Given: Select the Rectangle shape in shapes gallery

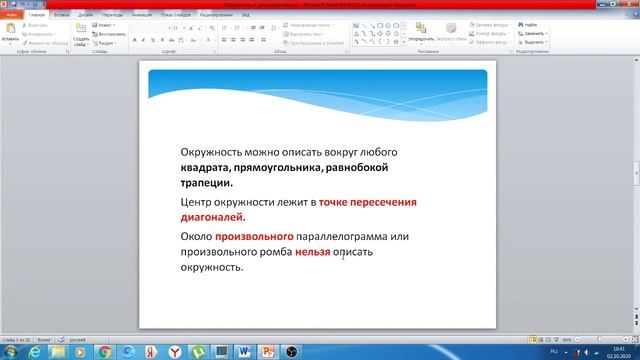Looking at the screenshot, I should 380,26.
